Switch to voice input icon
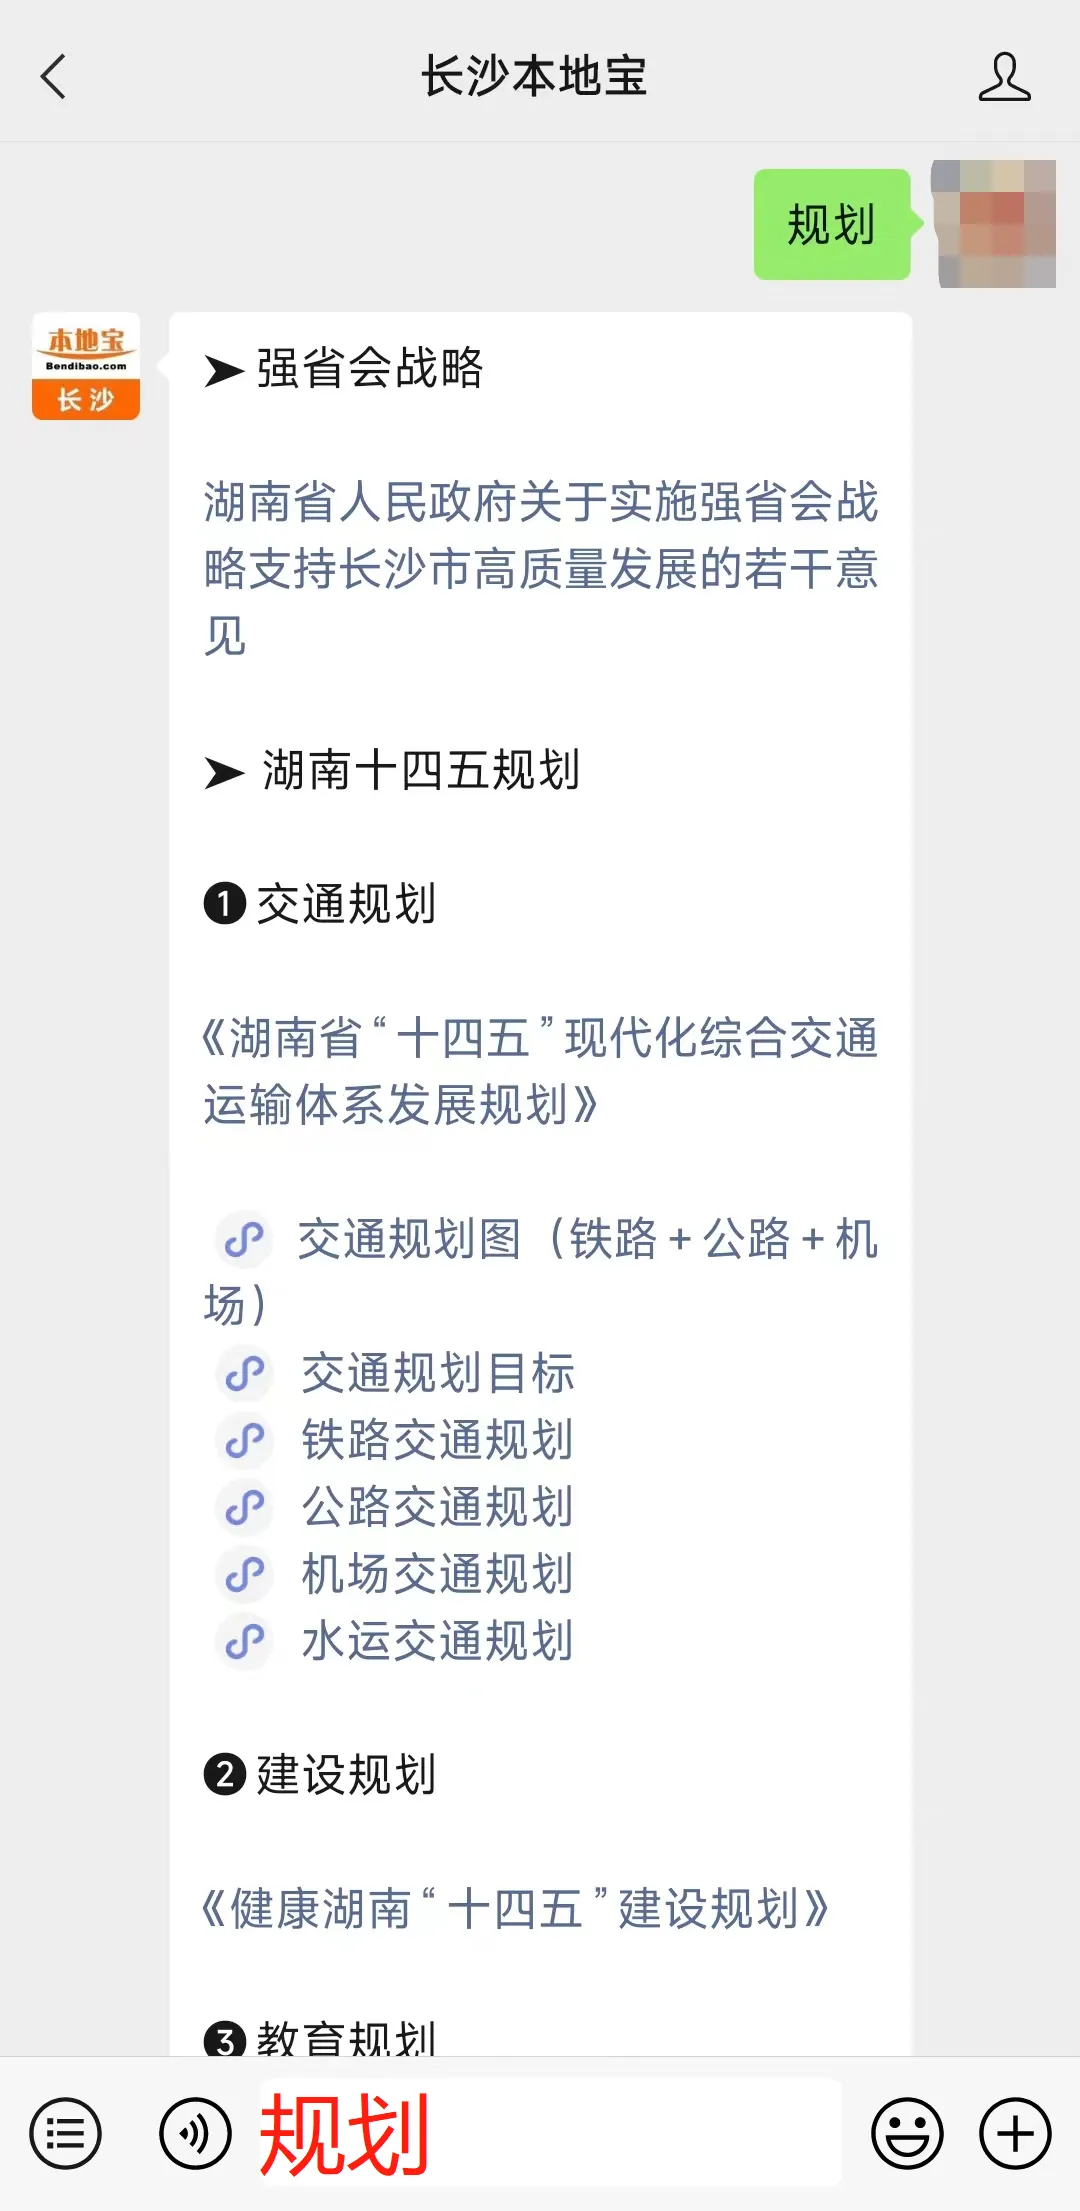The image size is (1080, 2211). (x=195, y=2133)
